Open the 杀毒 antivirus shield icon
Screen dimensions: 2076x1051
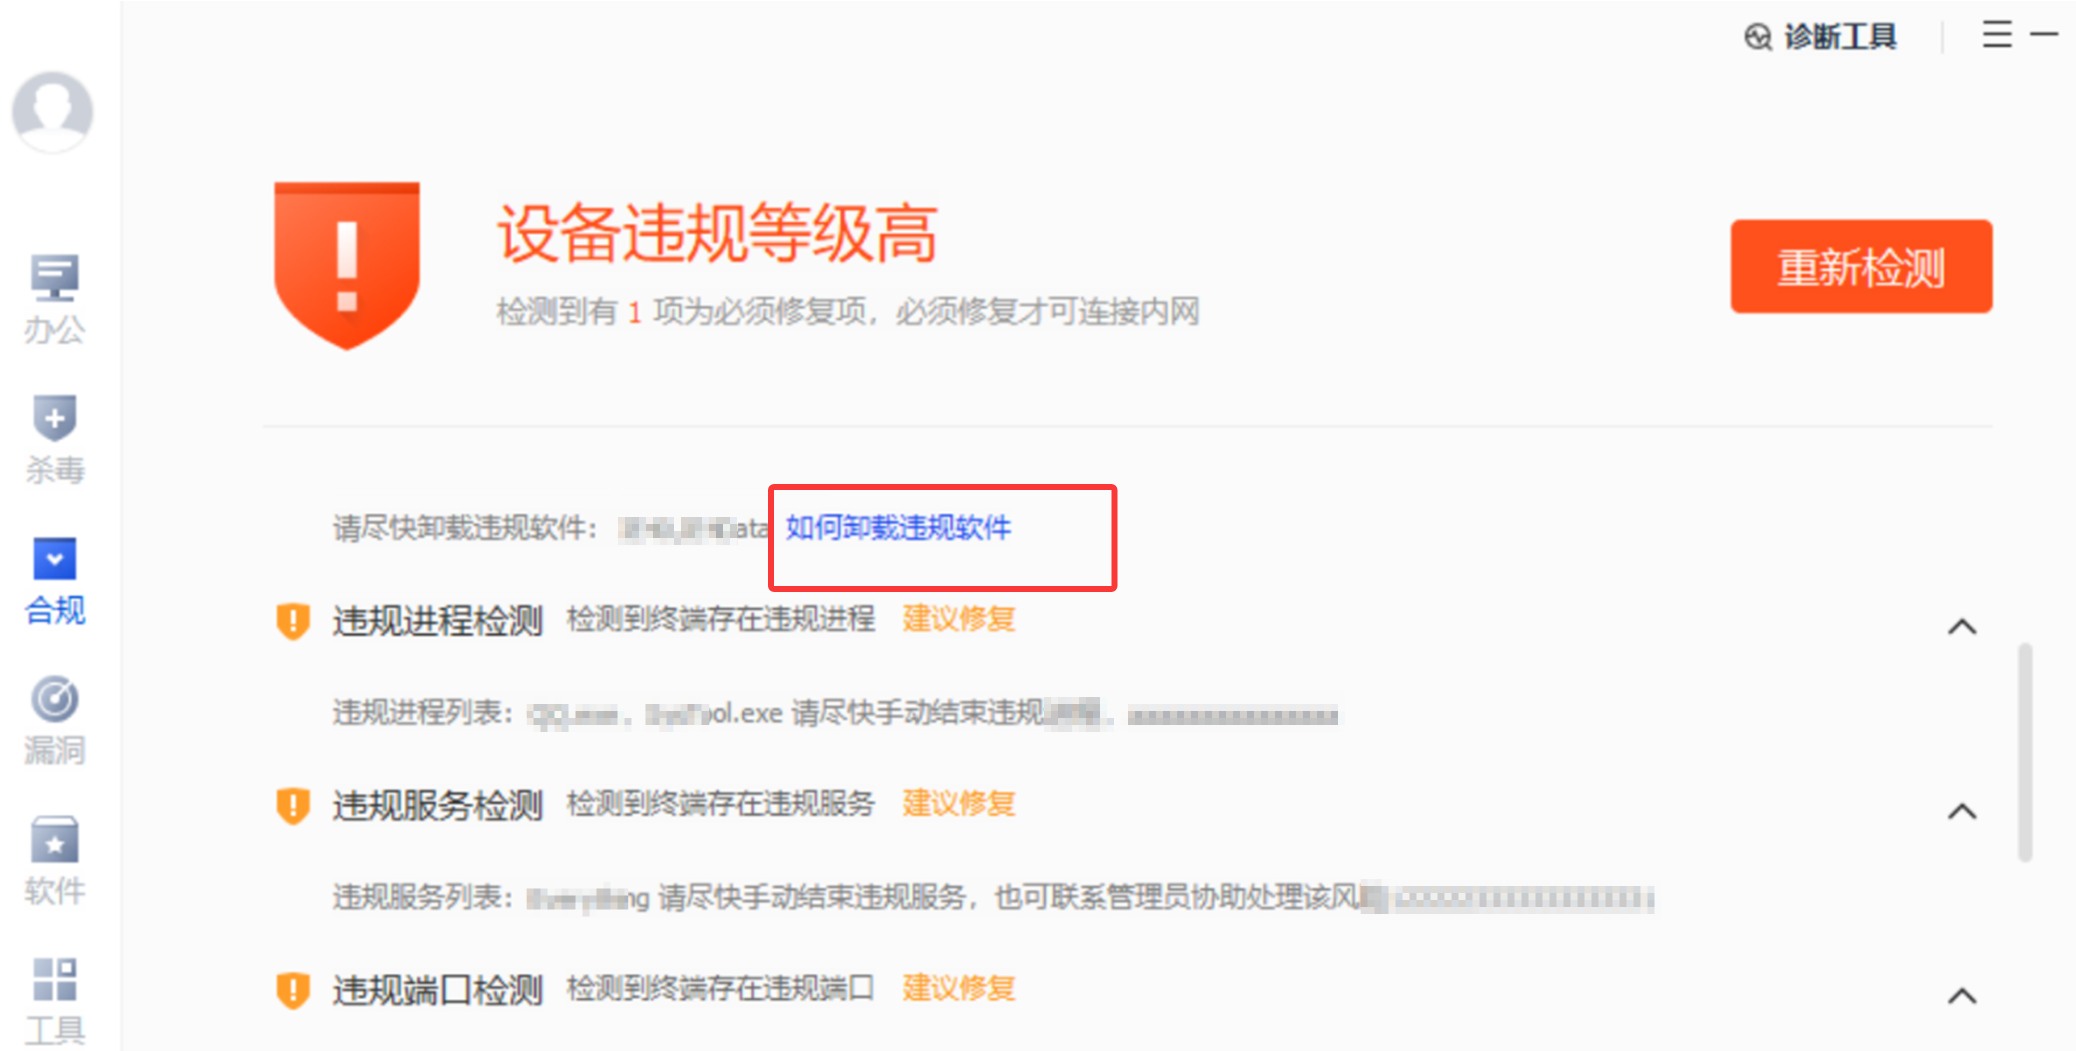[x=54, y=418]
